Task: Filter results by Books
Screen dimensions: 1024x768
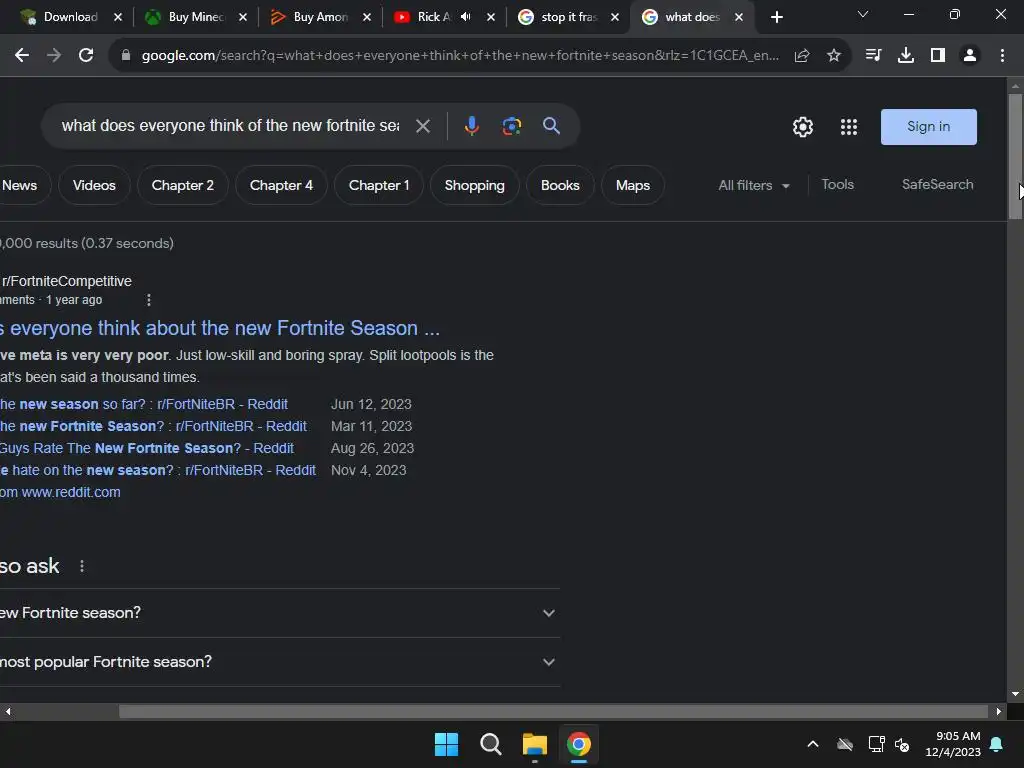Action: (560, 185)
